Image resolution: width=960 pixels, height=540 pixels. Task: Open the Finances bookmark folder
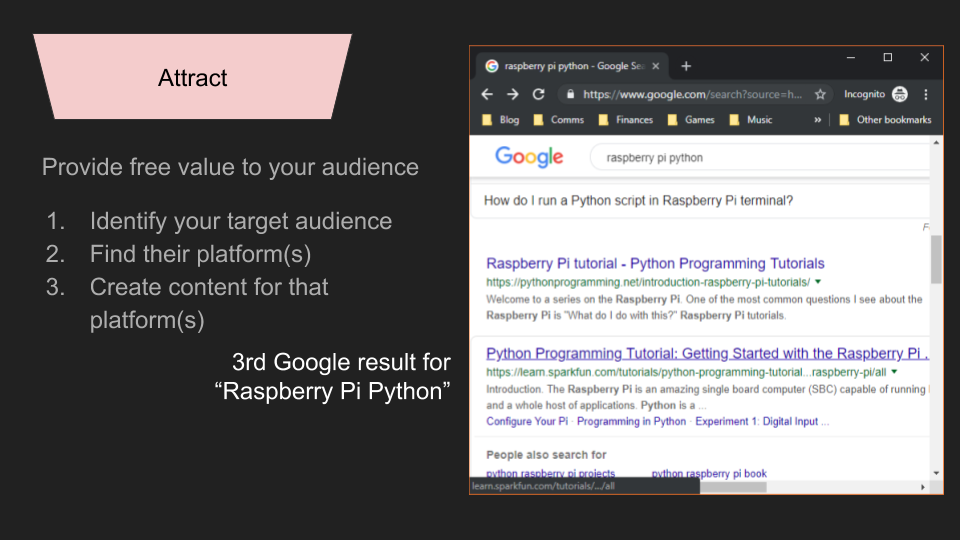pyautogui.click(x=626, y=120)
